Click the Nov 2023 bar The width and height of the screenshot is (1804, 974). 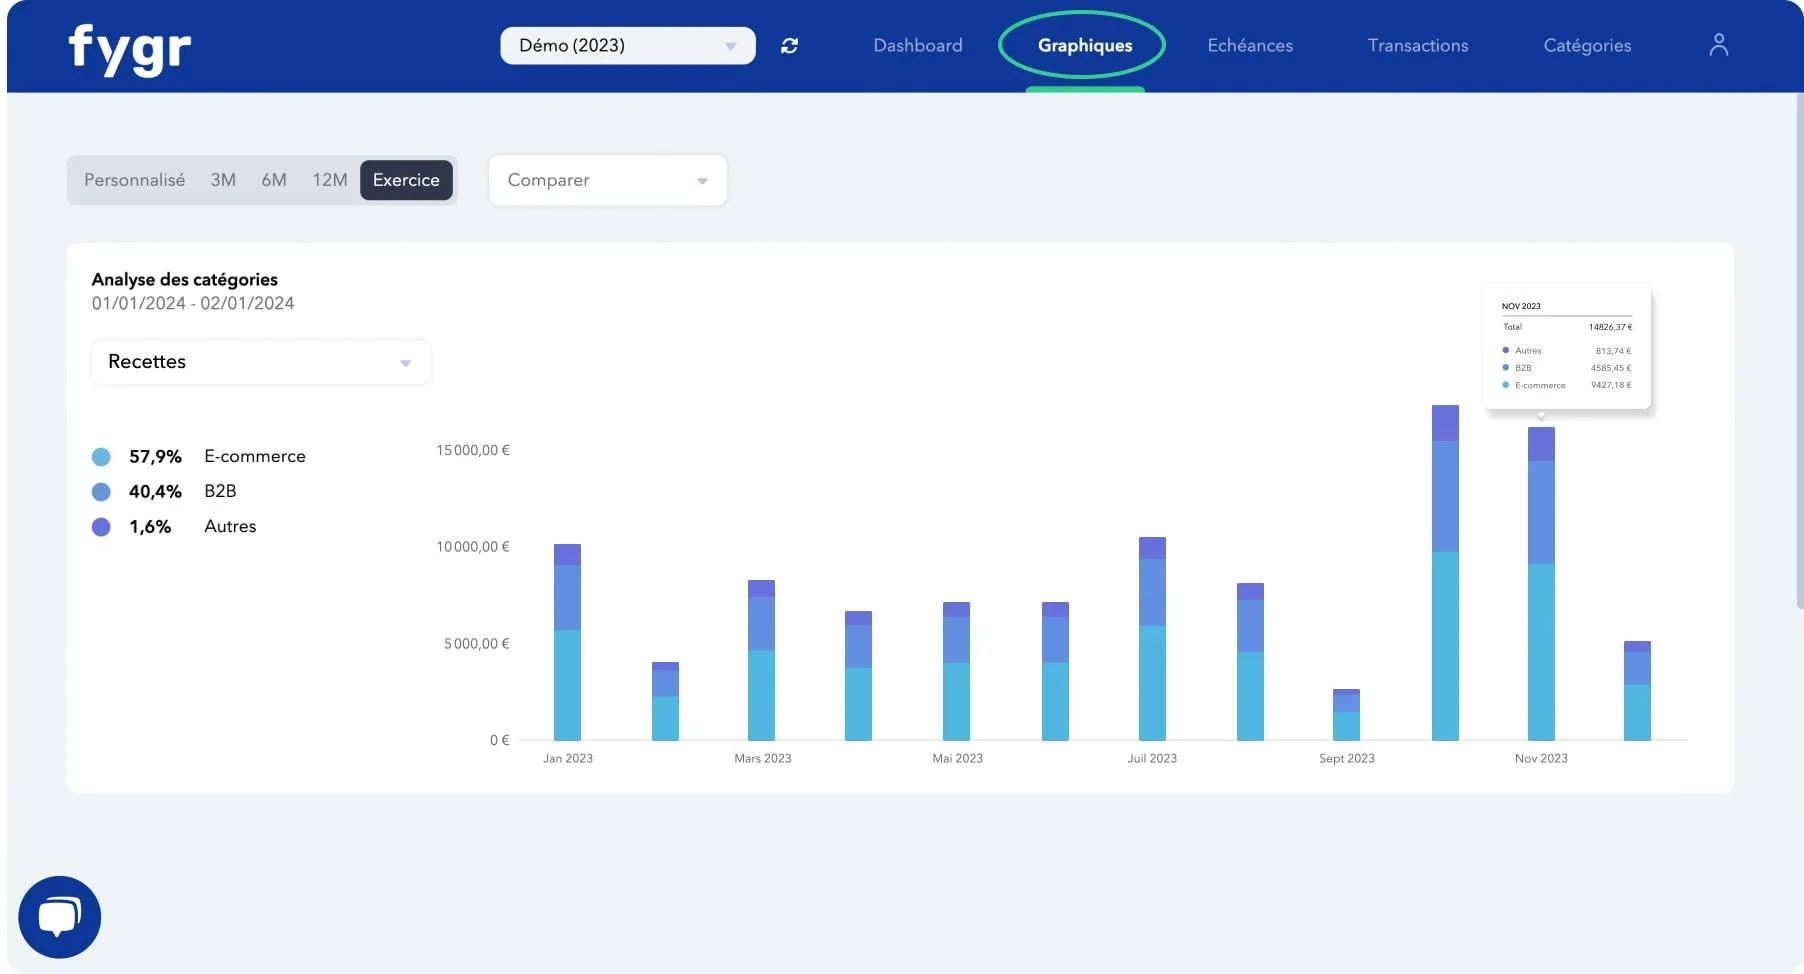pyautogui.click(x=1541, y=584)
